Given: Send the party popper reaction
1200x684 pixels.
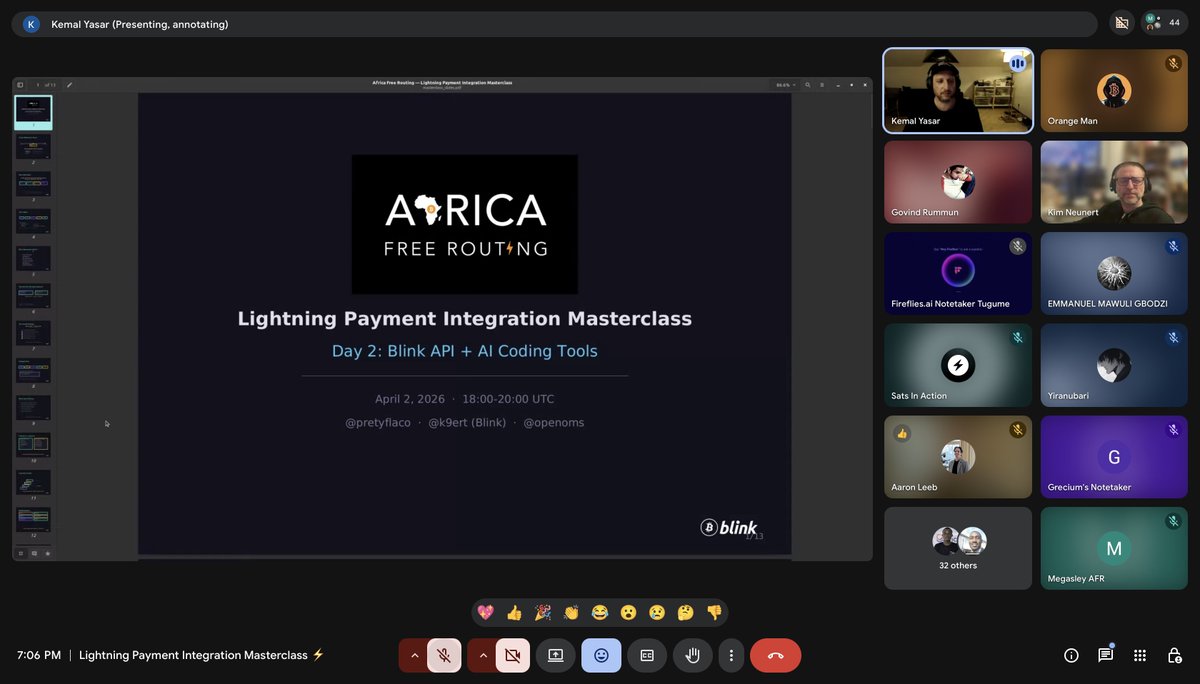Looking at the screenshot, I should click(x=543, y=612).
